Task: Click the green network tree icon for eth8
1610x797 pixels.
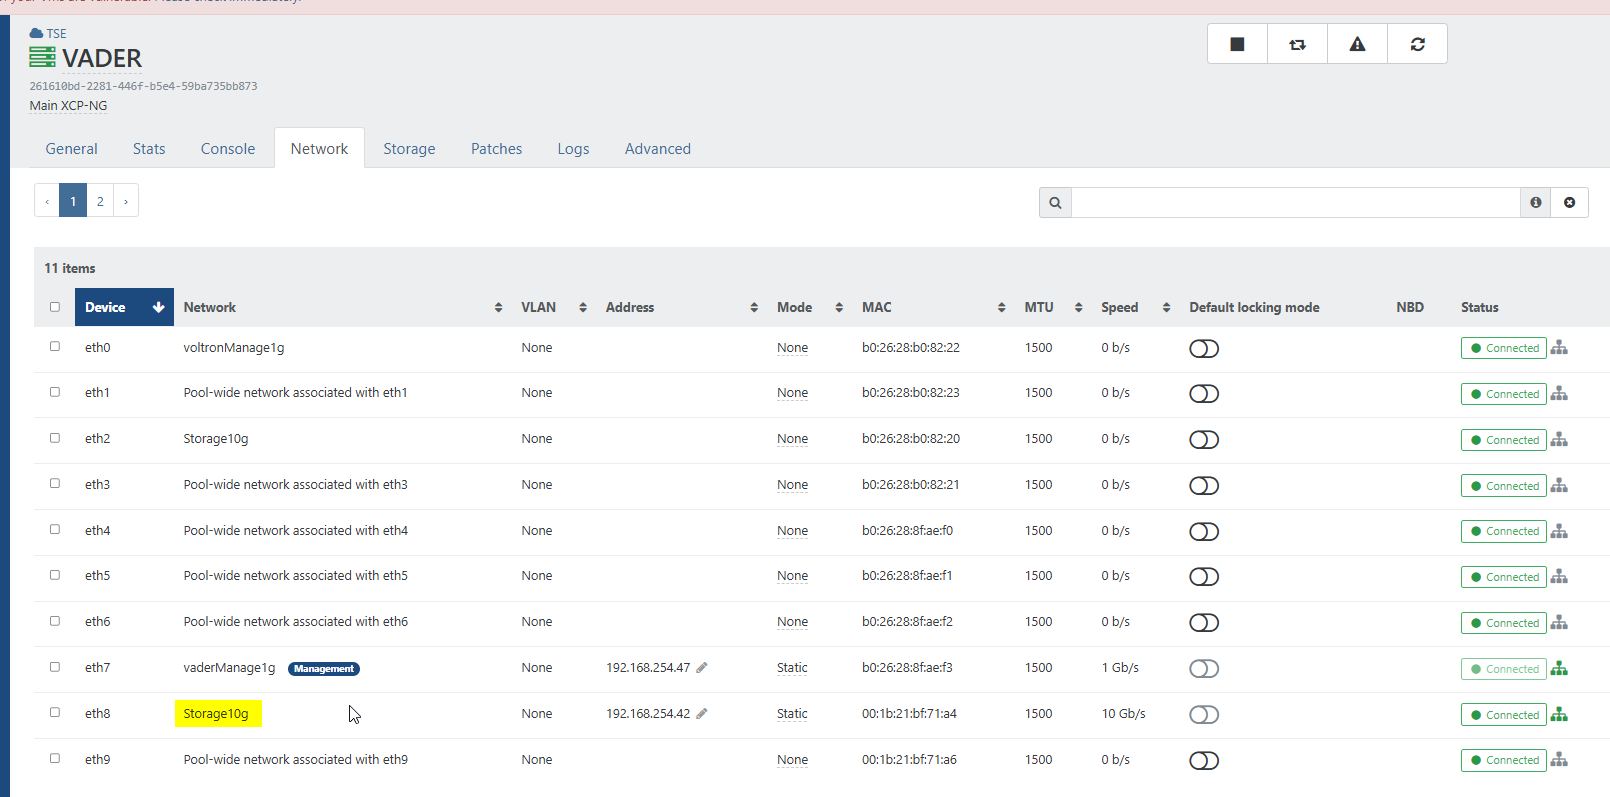Action: [1559, 714]
